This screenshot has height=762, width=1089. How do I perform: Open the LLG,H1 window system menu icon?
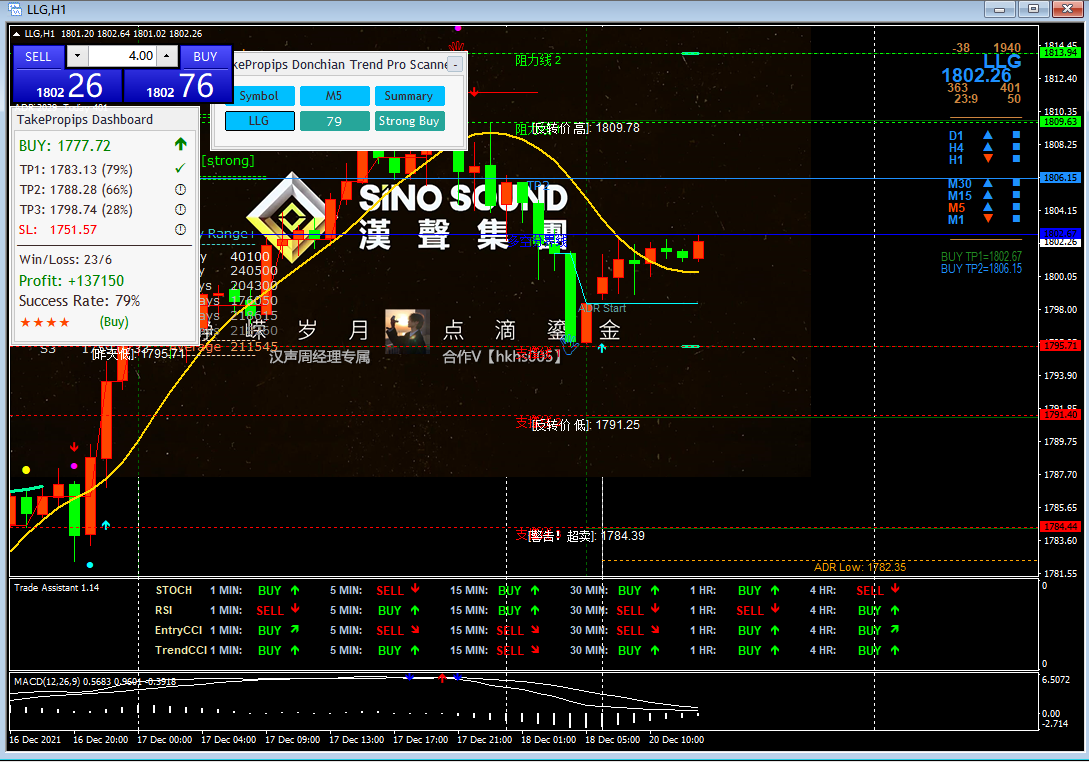click(14, 10)
